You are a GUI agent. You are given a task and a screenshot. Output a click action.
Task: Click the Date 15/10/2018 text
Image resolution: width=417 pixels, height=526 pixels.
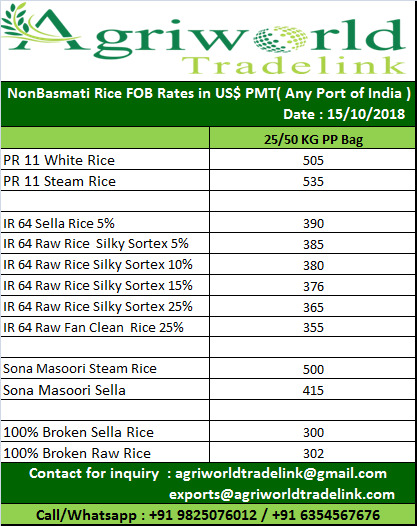coord(344,114)
